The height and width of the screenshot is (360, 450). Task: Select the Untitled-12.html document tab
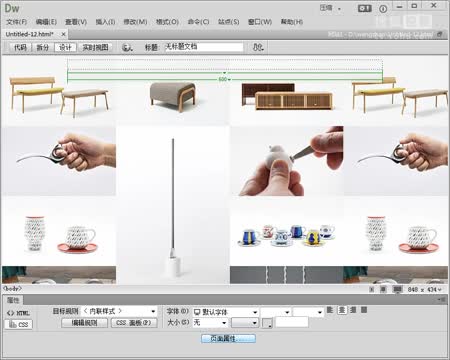(30, 34)
